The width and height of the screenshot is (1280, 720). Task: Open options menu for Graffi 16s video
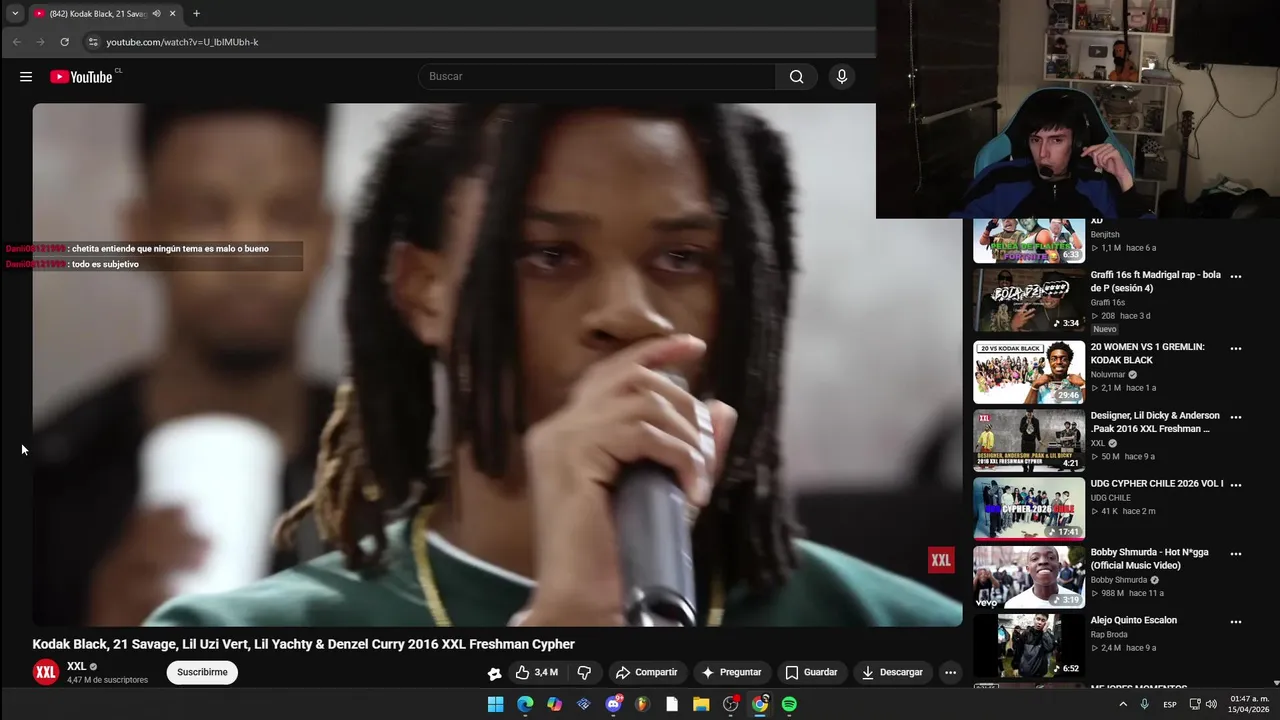point(1236,276)
